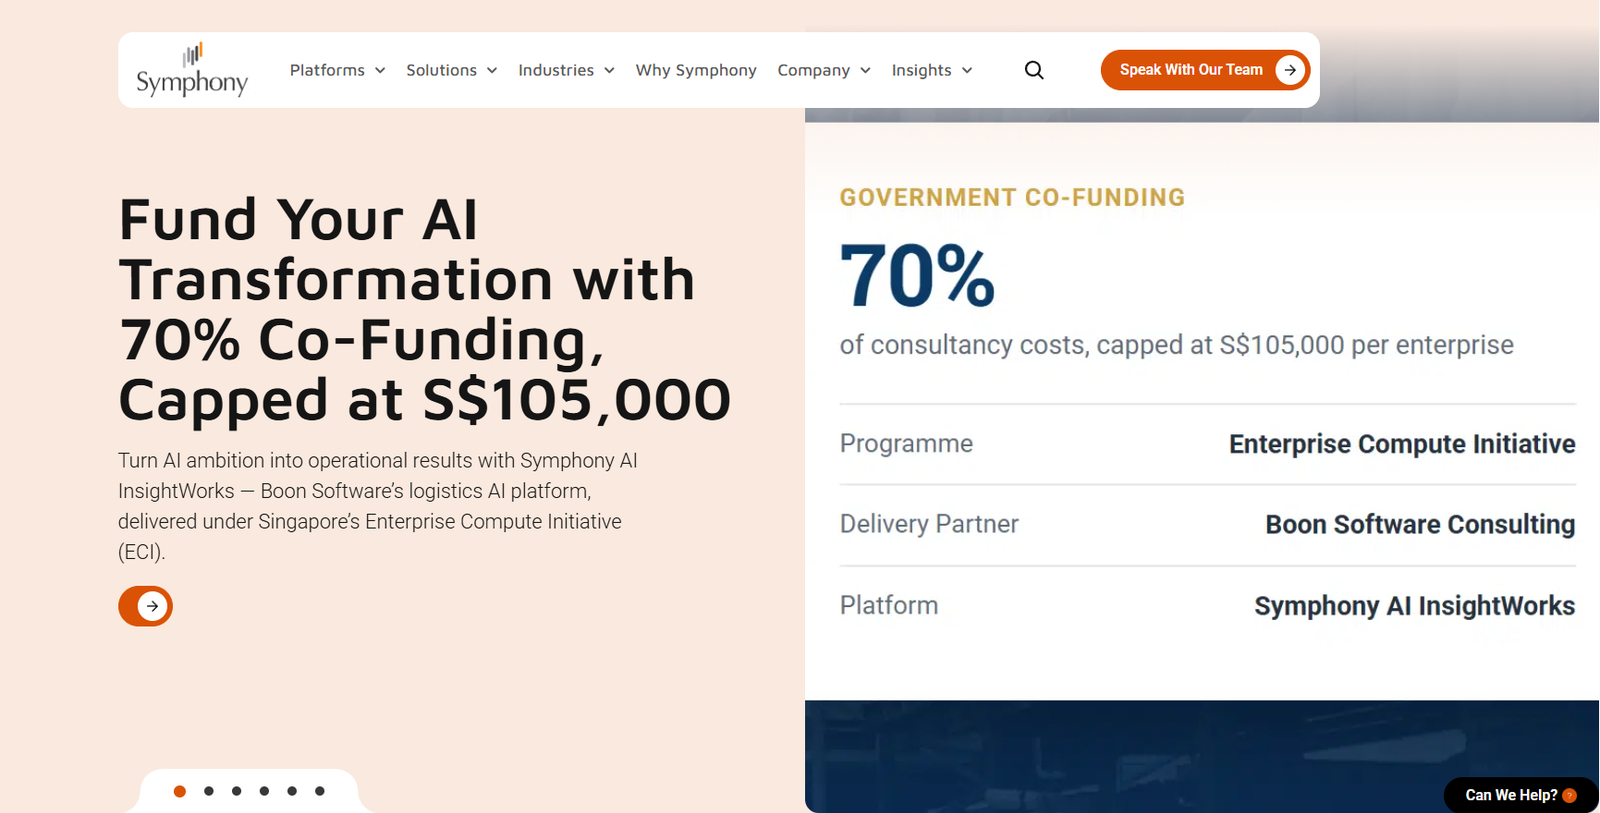Go to the fifth carousel slide dot
Image resolution: width=1600 pixels, height=813 pixels.
pyautogui.click(x=292, y=791)
